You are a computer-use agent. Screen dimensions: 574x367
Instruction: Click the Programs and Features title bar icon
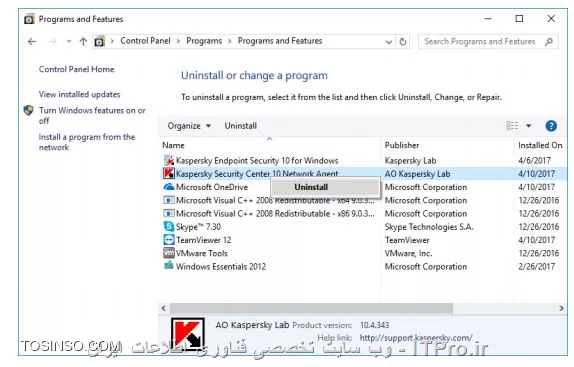pyautogui.click(x=29, y=19)
